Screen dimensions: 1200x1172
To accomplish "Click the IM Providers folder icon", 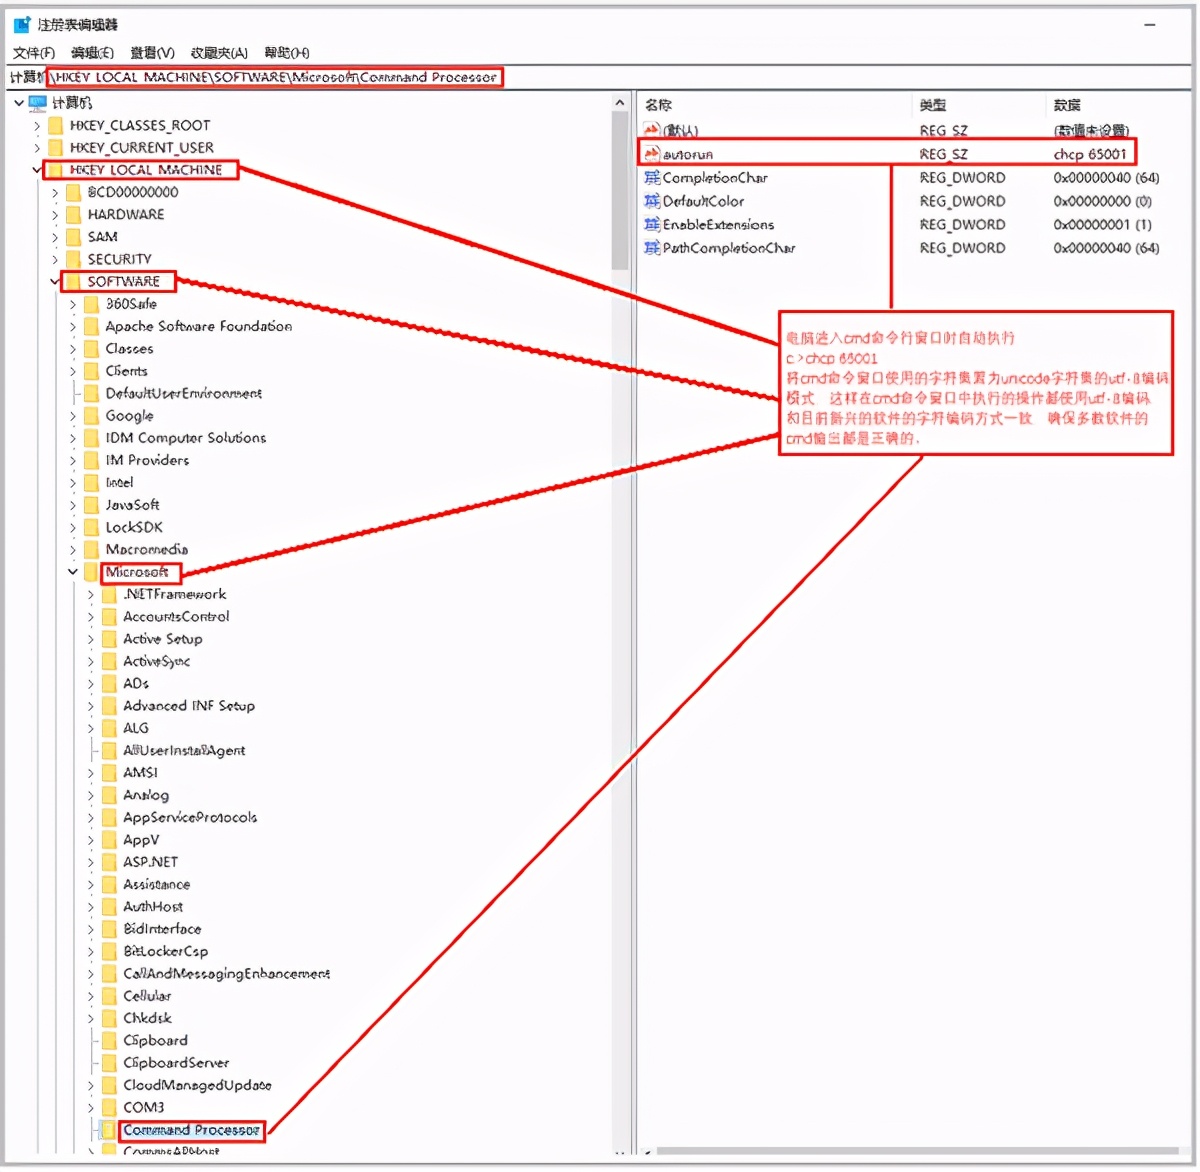I will (x=91, y=460).
